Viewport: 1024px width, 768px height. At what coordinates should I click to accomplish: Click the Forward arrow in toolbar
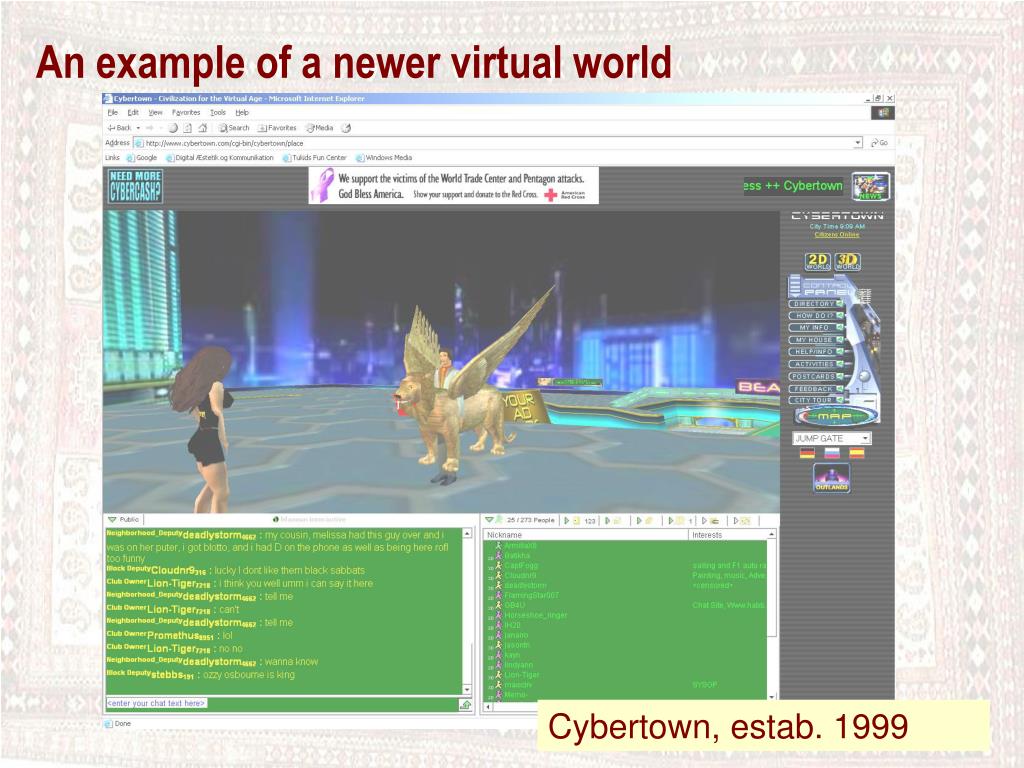(x=150, y=128)
